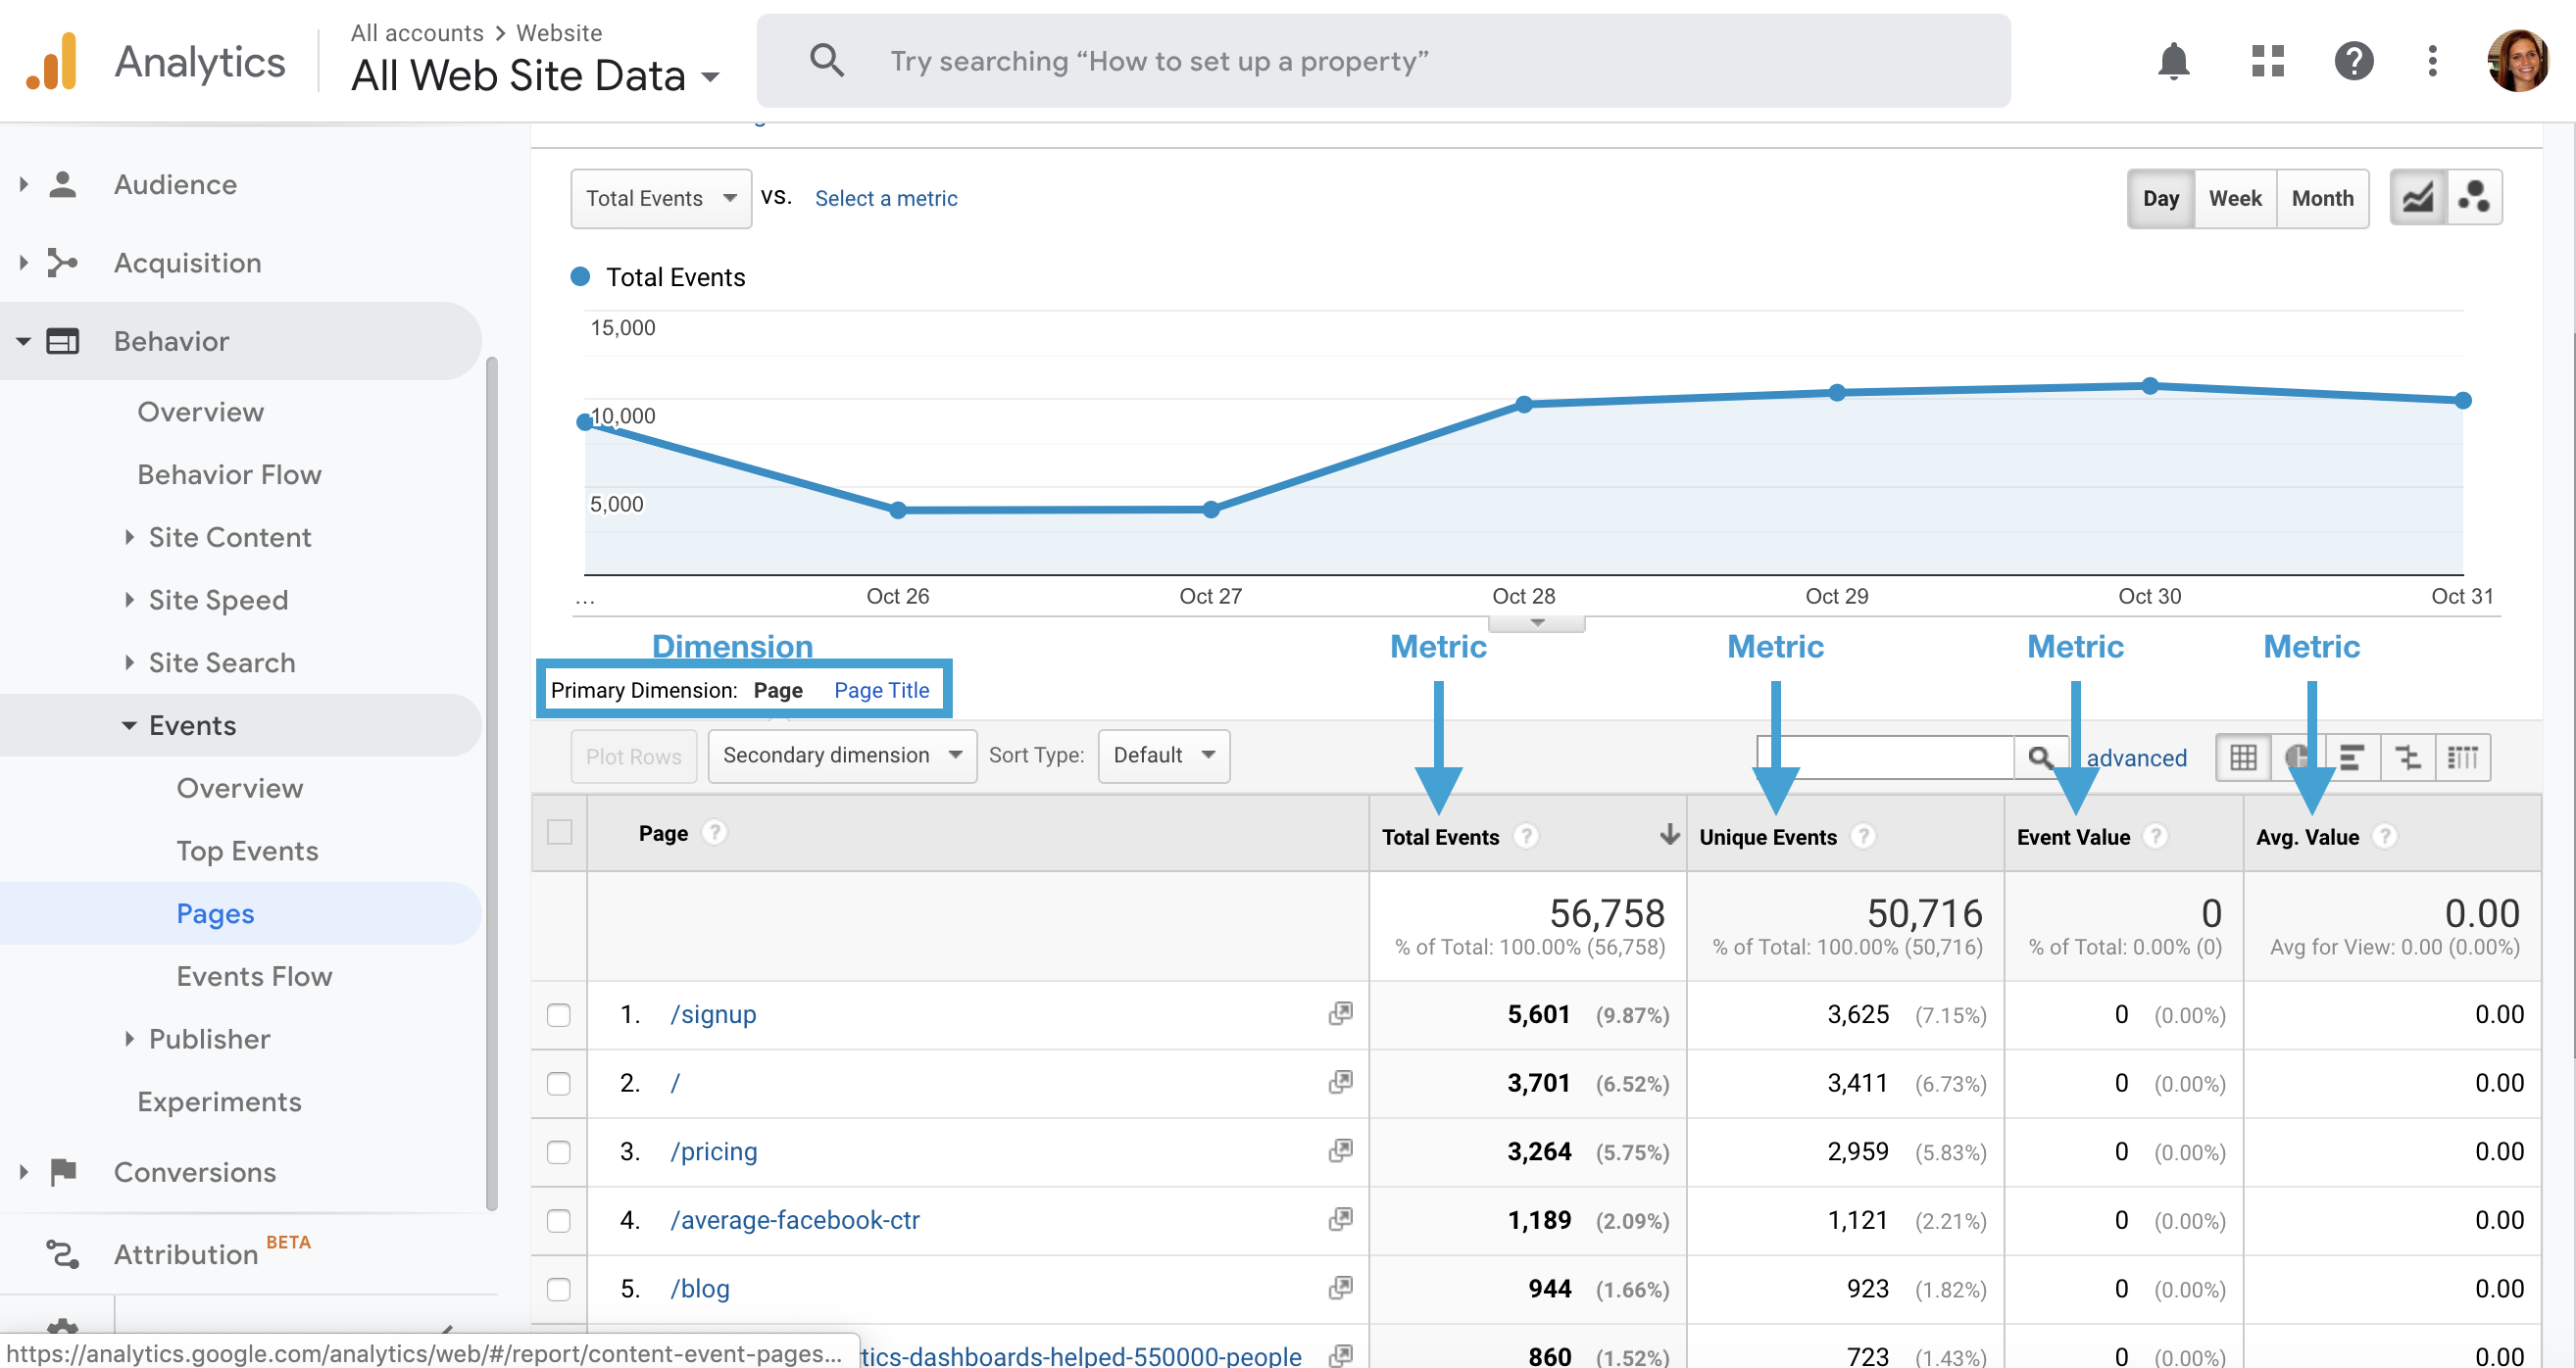Open the Sort Type Default dropdown
Viewport: 2576px width, 1368px height.
pos(1163,756)
